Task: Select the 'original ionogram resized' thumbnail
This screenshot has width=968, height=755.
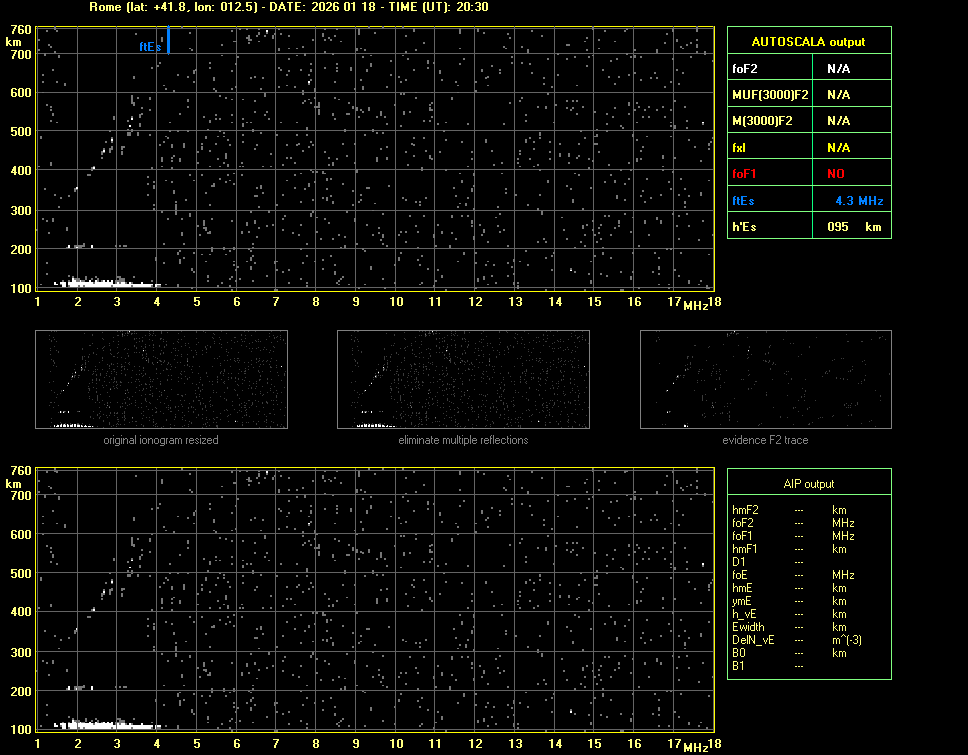Action: click(161, 380)
